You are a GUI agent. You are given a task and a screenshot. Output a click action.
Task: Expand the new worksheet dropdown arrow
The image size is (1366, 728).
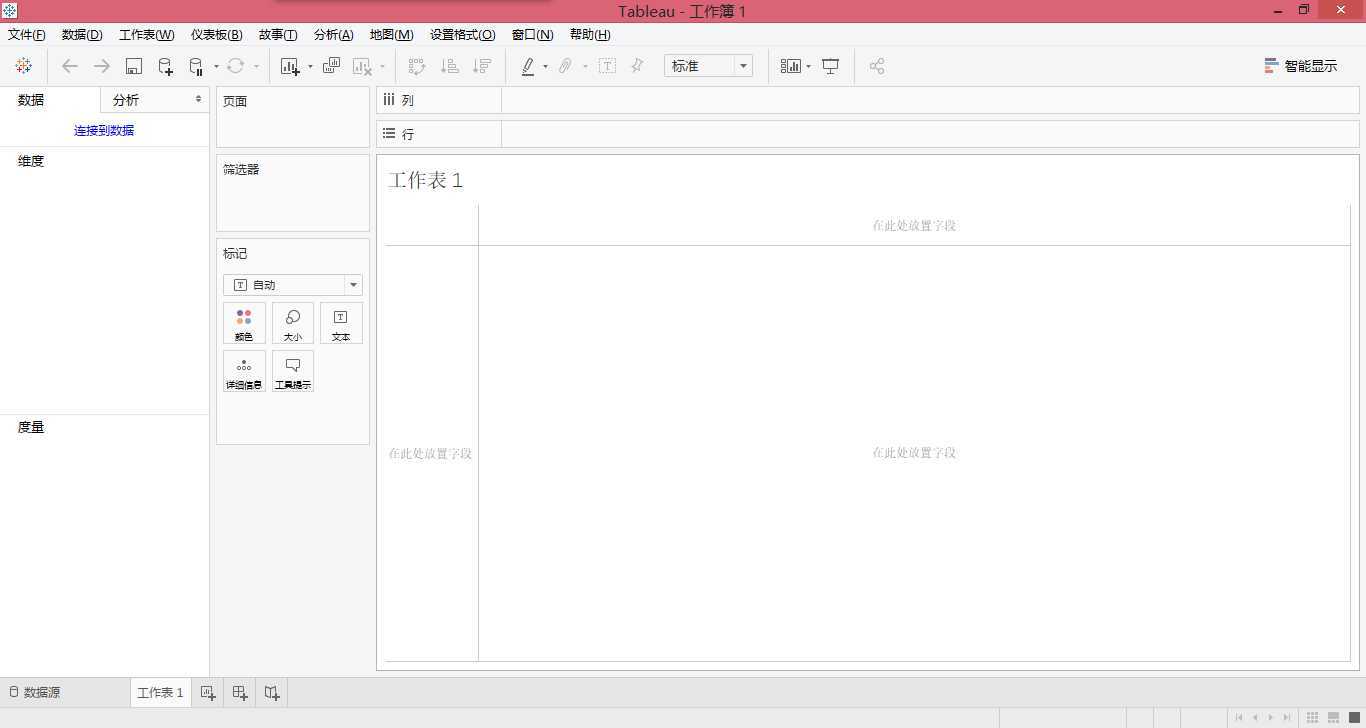(x=310, y=67)
